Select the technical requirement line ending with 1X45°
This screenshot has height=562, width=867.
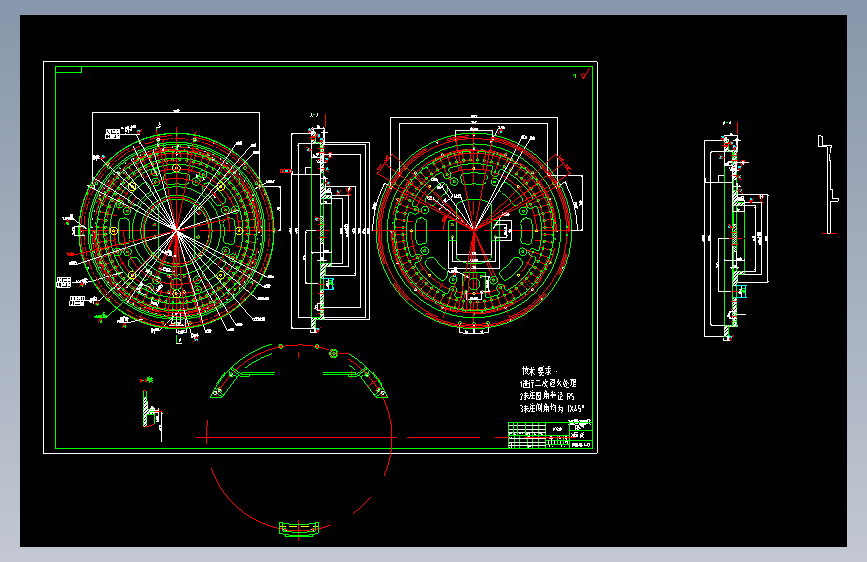[x=552, y=409]
